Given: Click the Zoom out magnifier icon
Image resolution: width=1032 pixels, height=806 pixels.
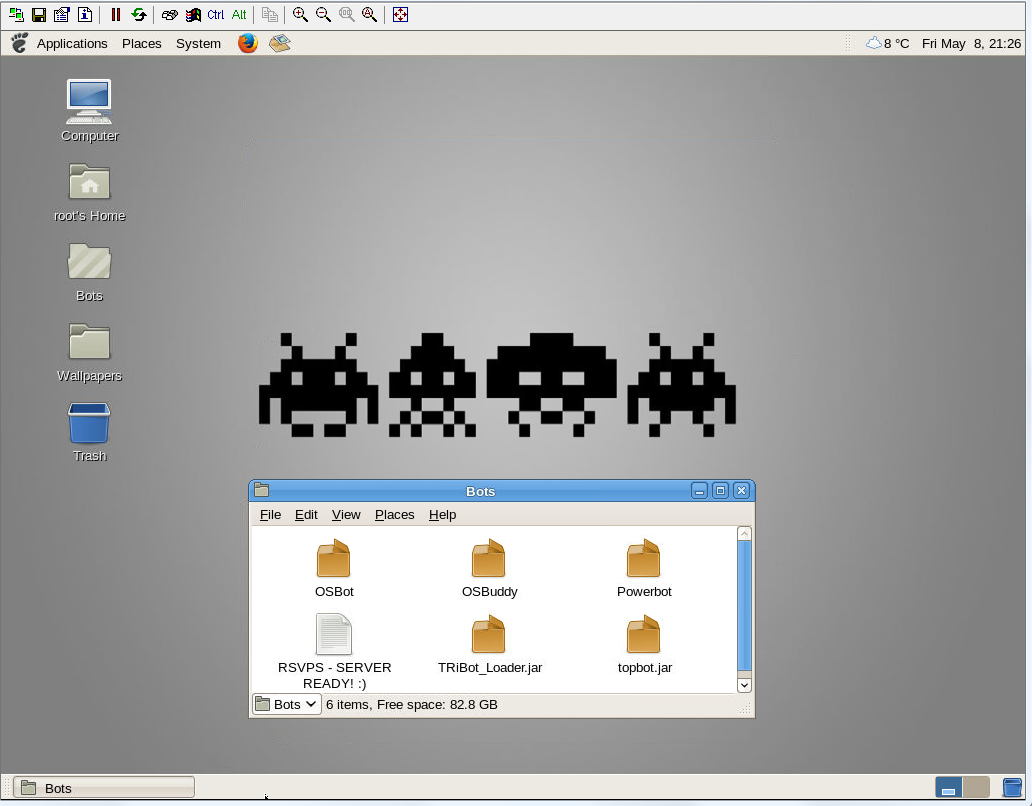Looking at the screenshot, I should (323, 14).
